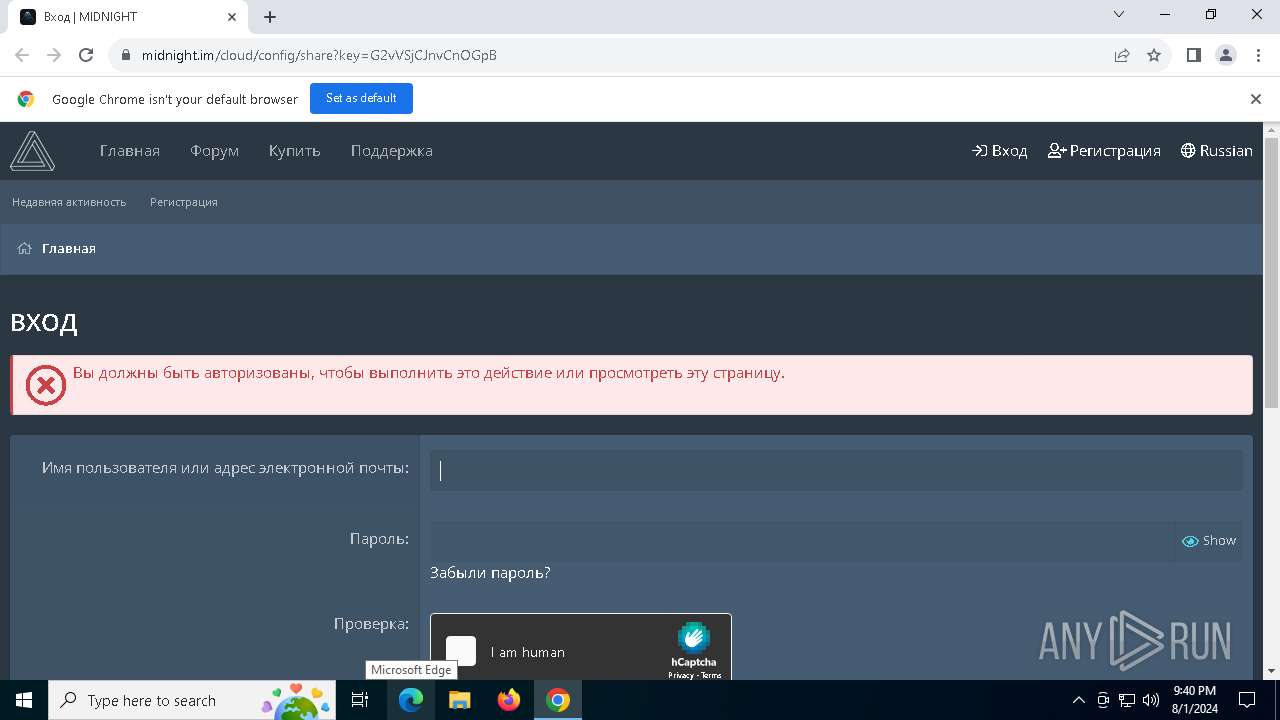Go back using the browser back arrow
Screen dimensions: 1280x720
pyautogui.click(x=22, y=55)
